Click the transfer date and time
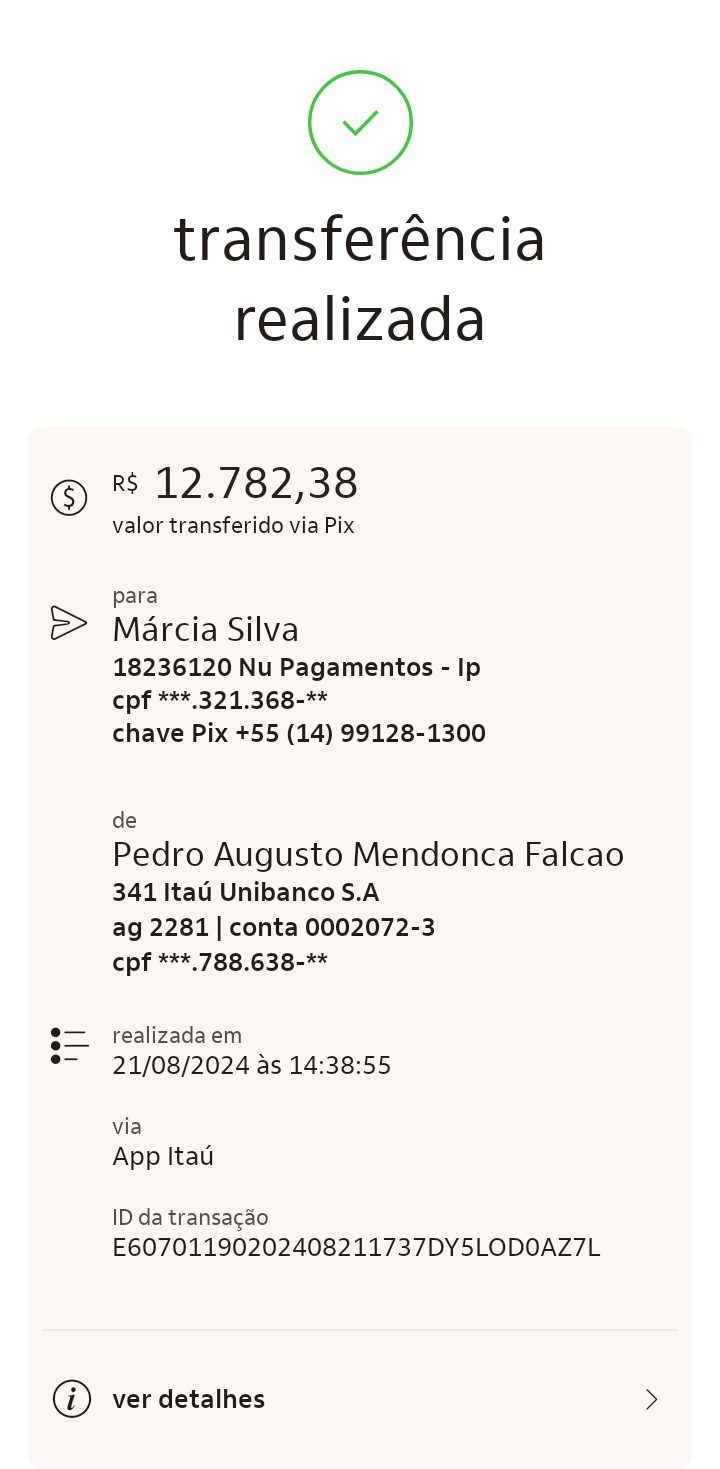Screen dimensions: 720x1469 (x=252, y=1066)
